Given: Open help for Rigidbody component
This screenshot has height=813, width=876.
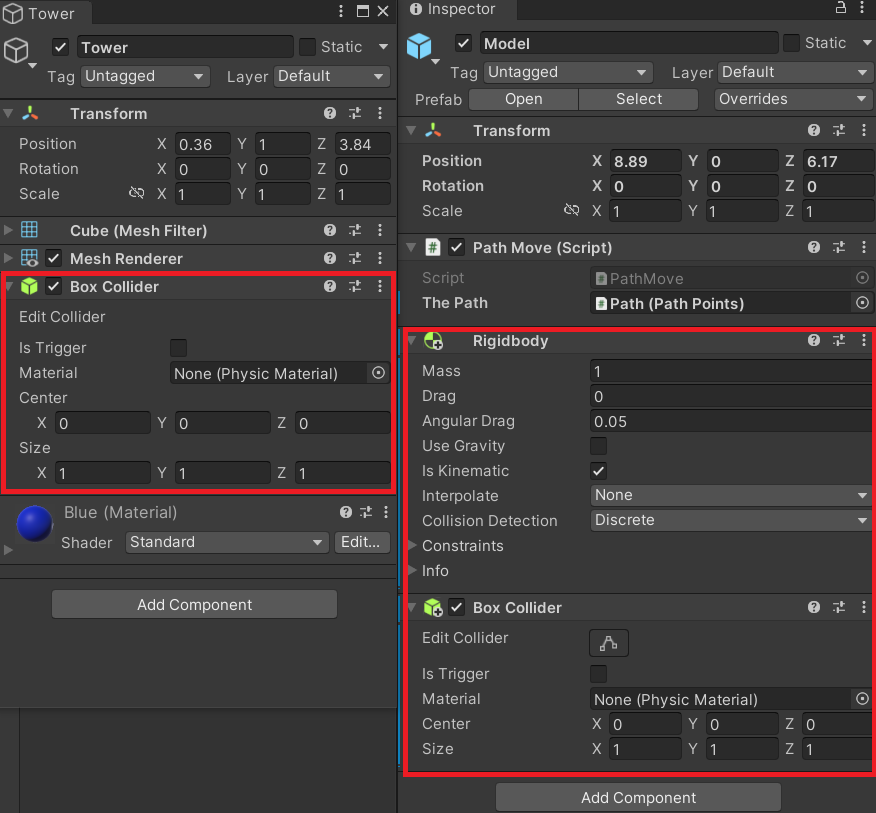Looking at the screenshot, I should [813, 340].
